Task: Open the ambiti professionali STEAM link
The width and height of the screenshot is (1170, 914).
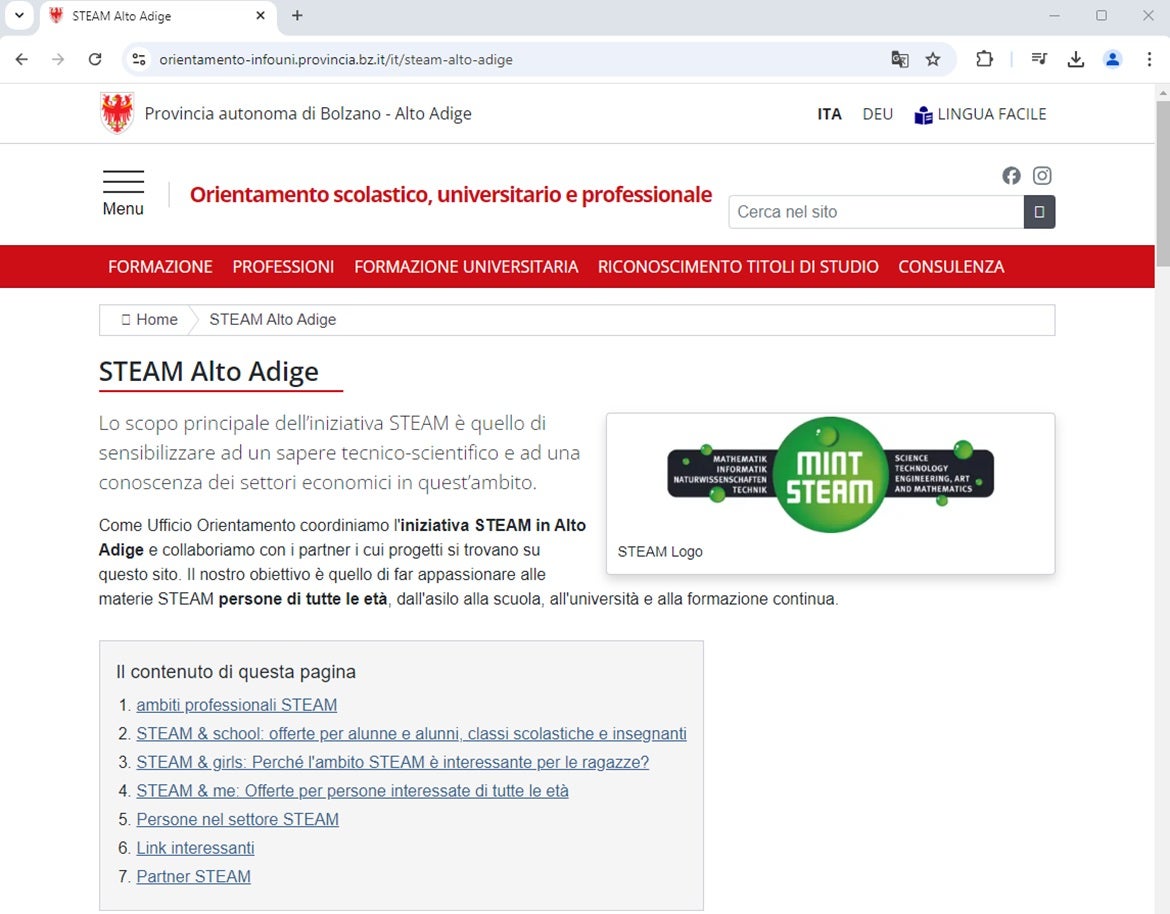Action: 236,705
